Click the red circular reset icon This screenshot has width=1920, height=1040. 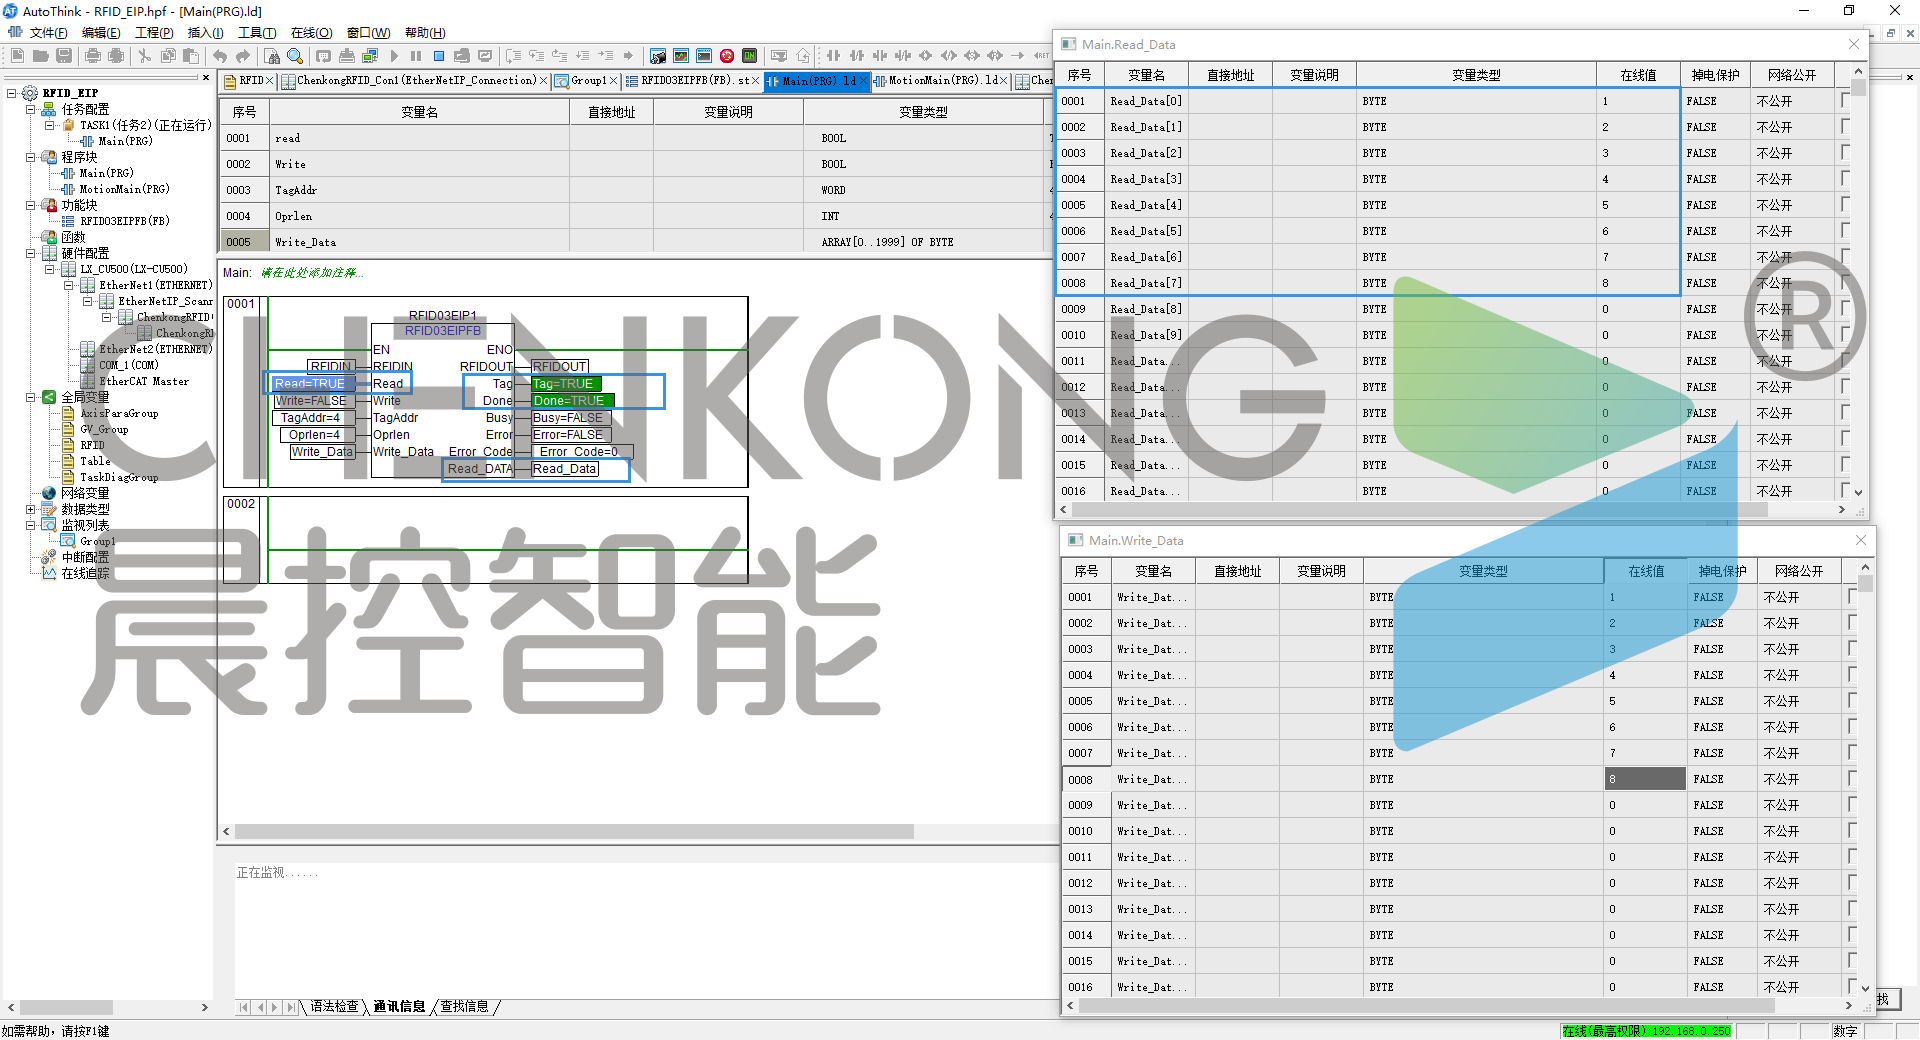727,56
